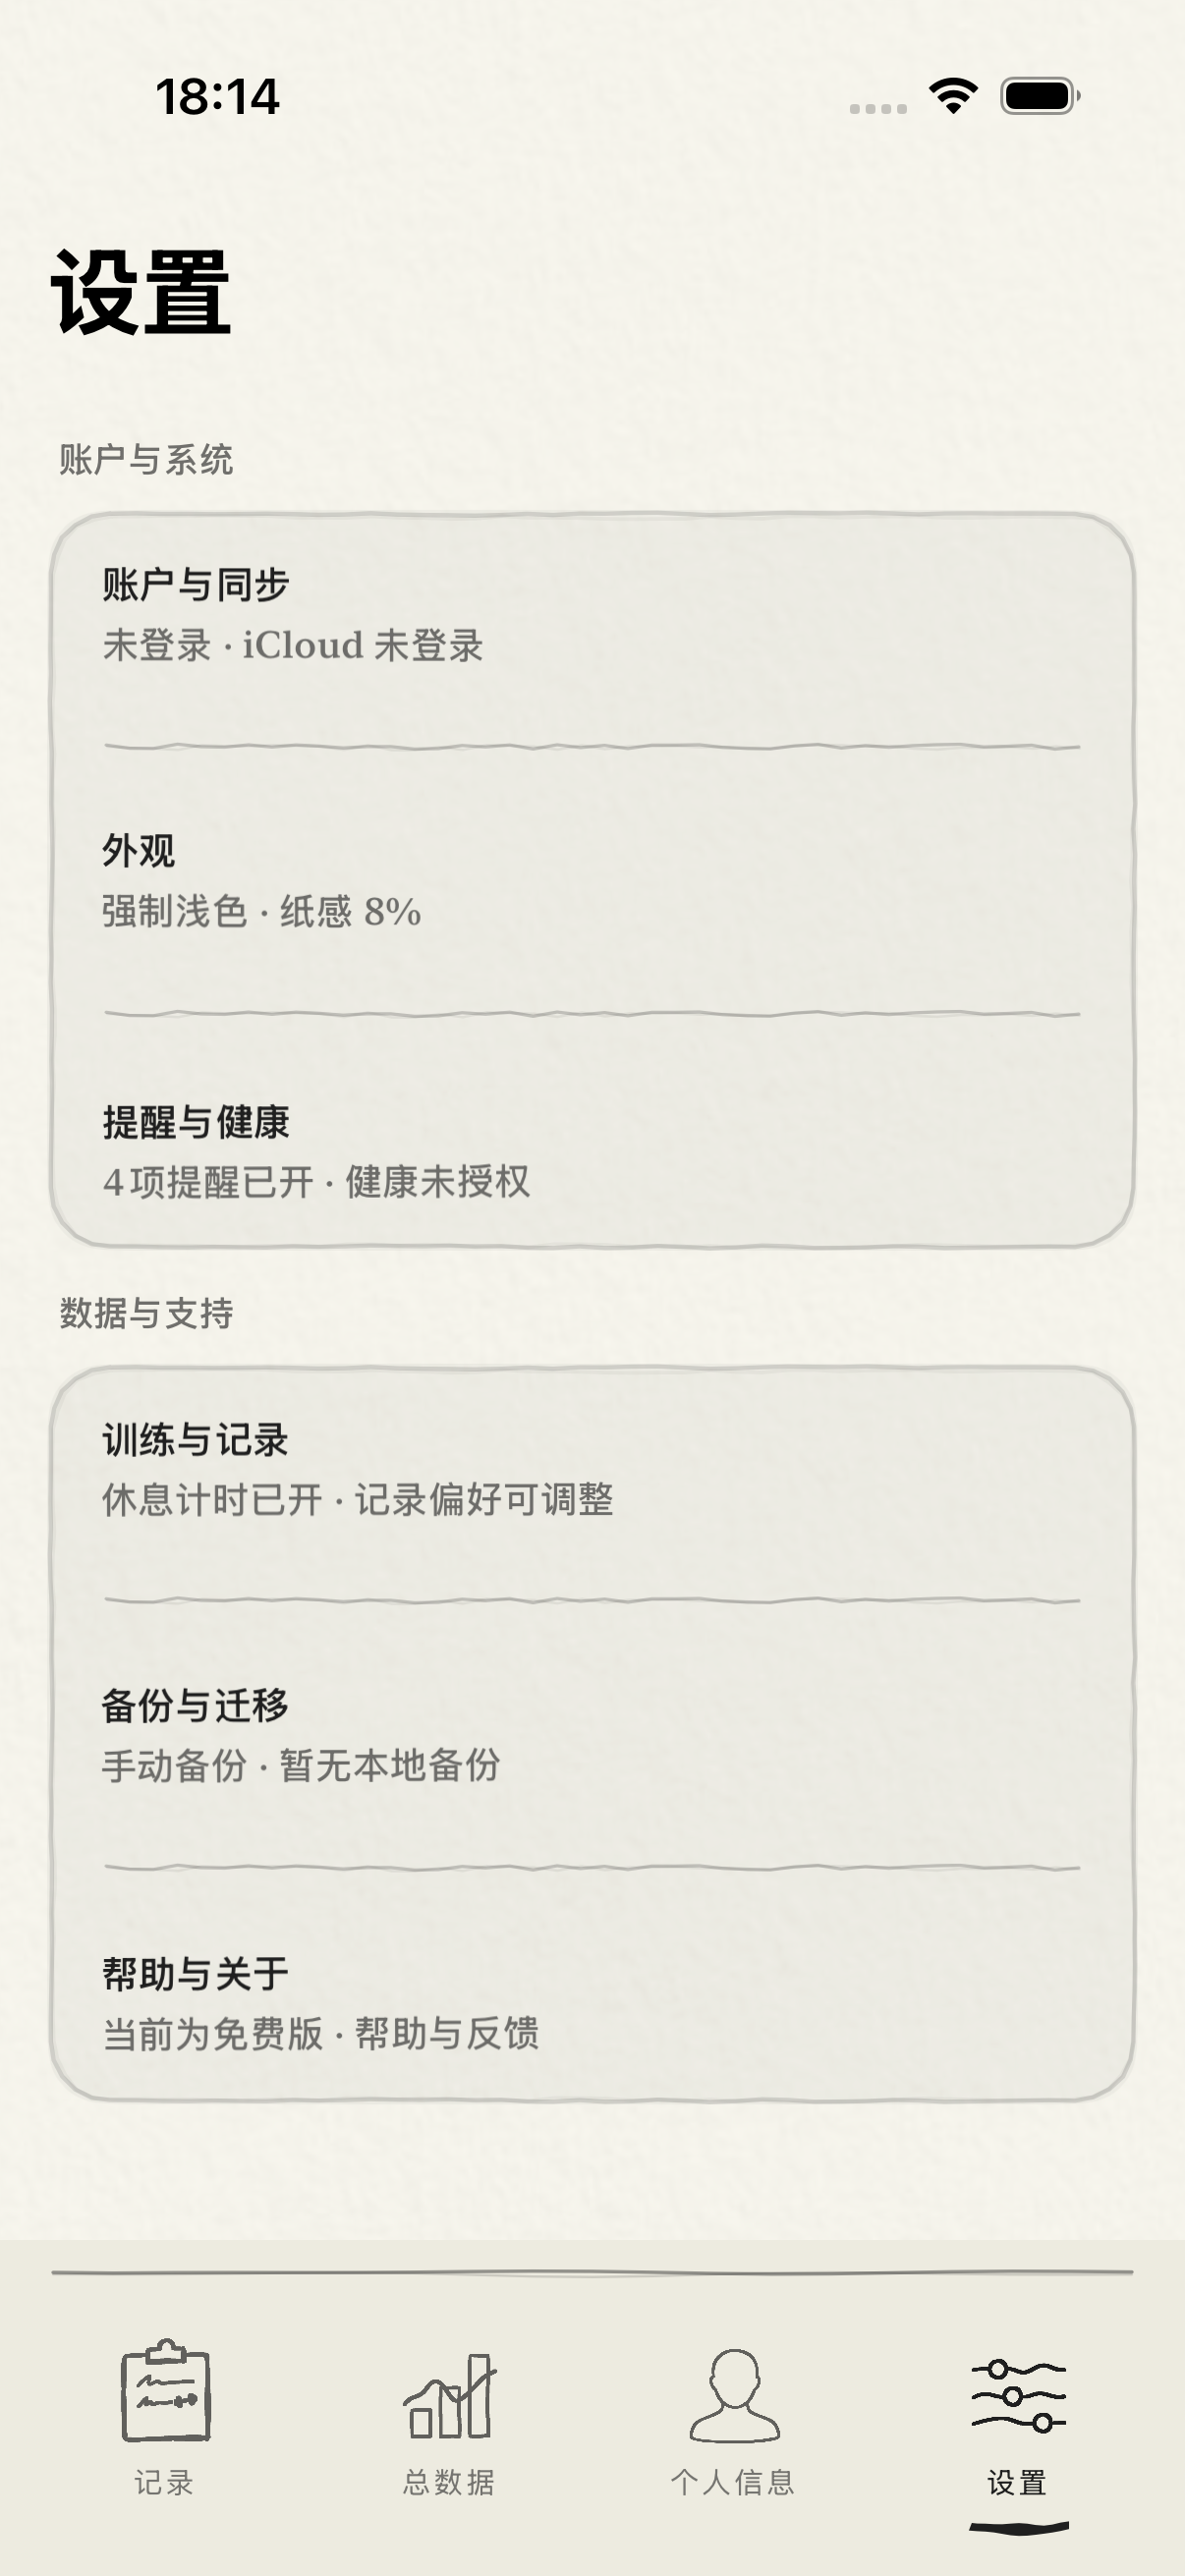Image resolution: width=1185 pixels, height=2576 pixels.
Task: Tap the battery indicator in status bar
Action: [1037, 96]
